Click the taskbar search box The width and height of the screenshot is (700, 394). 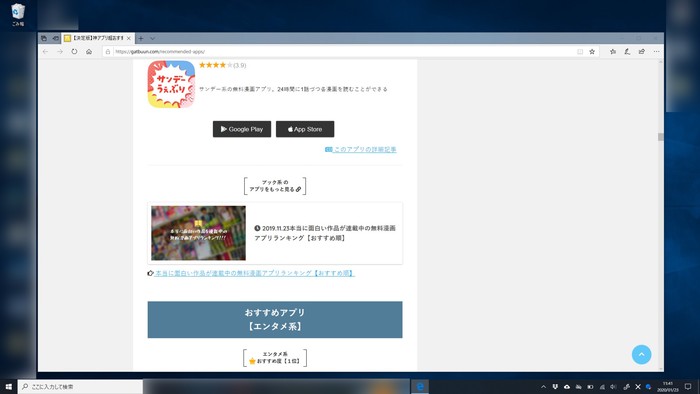tap(80, 386)
